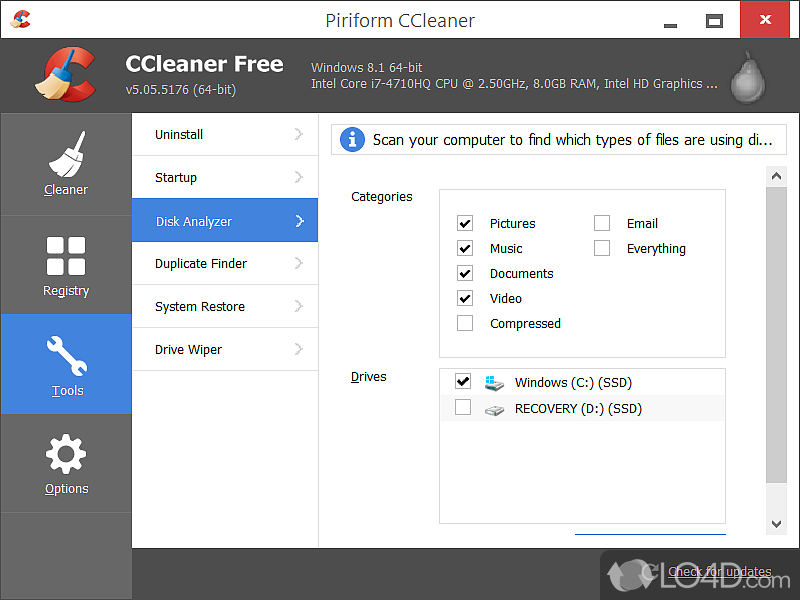Expand the Uninstall chevron arrow
The height and width of the screenshot is (600, 800).
tap(299, 134)
